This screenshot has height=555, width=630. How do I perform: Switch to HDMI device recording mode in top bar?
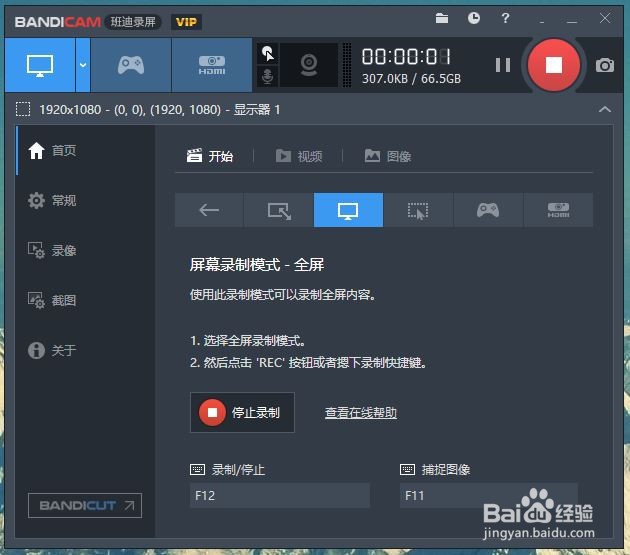(212, 65)
